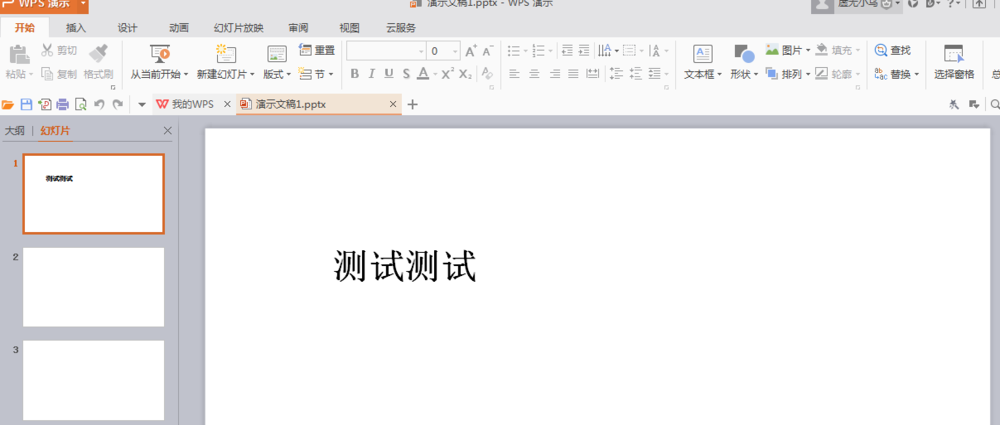Viewport: 1000px width, 425px height.
Task: Open the Selection Pane (选择窗格)
Action: [x=953, y=54]
